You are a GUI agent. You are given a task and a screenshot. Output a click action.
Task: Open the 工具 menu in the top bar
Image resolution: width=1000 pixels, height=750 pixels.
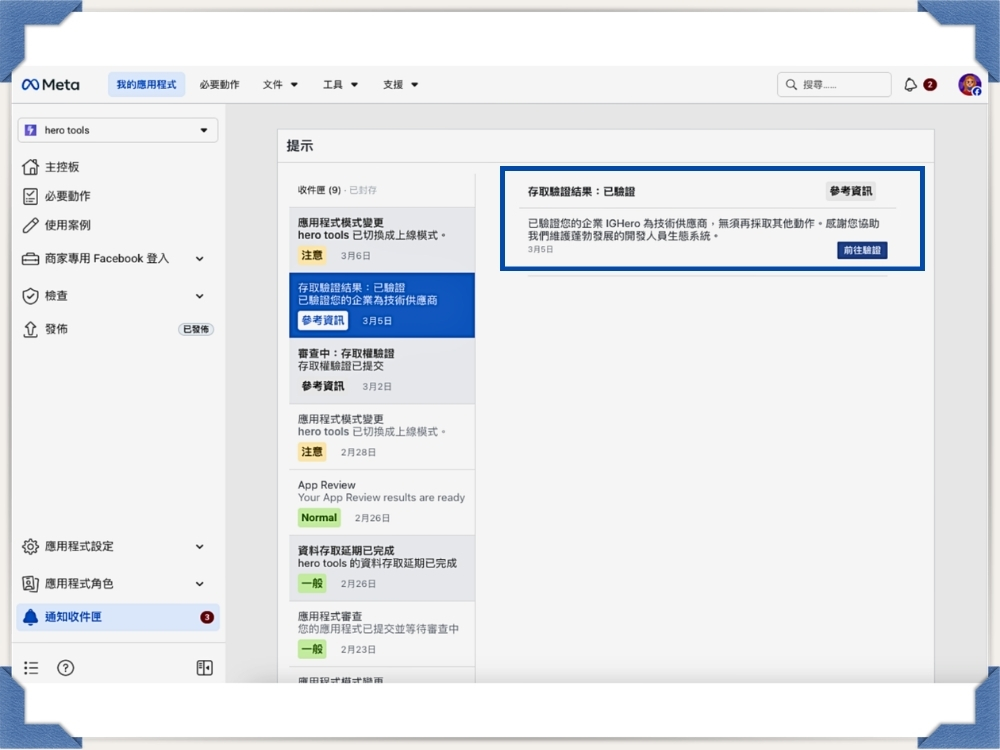point(333,84)
